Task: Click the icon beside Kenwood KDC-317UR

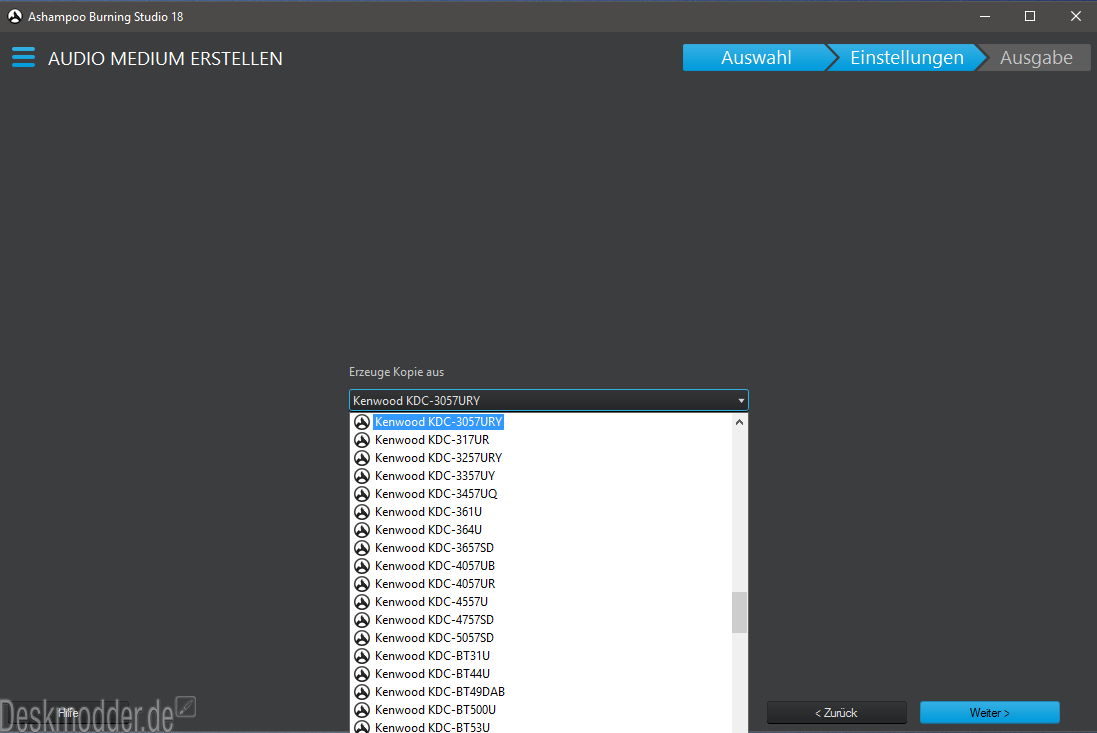Action: click(362, 440)
